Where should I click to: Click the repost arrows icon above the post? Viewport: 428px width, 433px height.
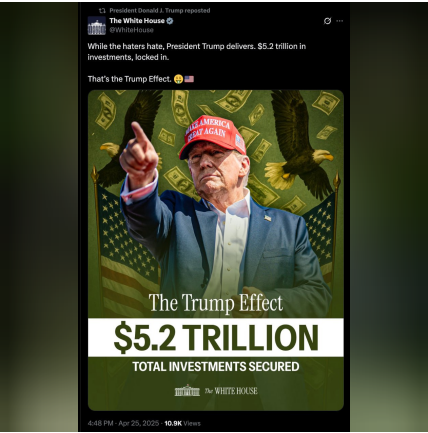(102, 11)
